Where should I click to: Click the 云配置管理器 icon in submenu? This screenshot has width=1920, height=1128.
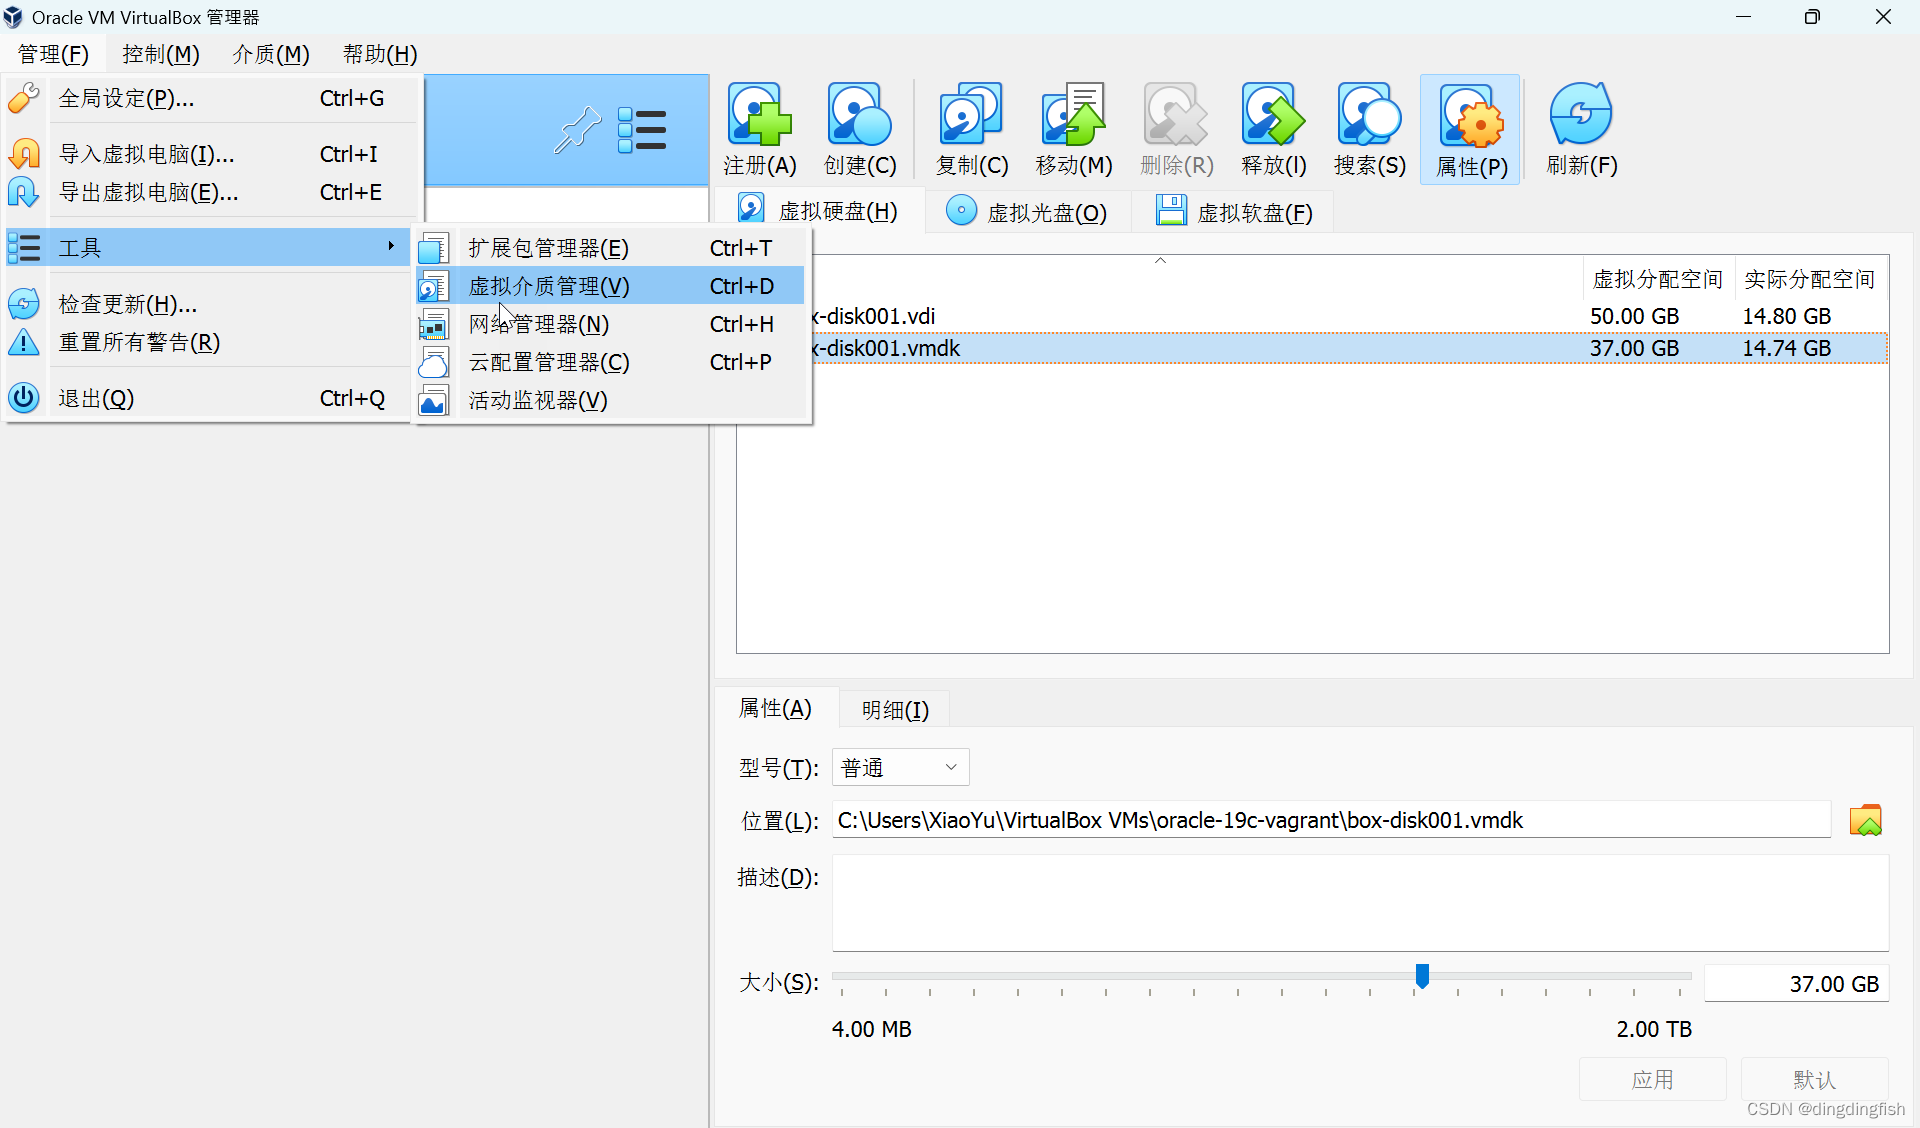point(434,362)
